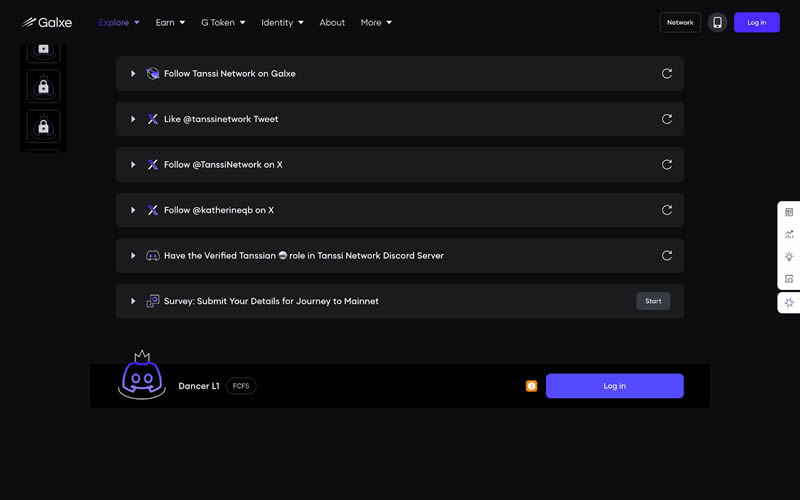The image size is (800, 500).
Task: Click the FCFS tag beside Dancer L1
Action: pyautogui.click(x=241, y=386)
